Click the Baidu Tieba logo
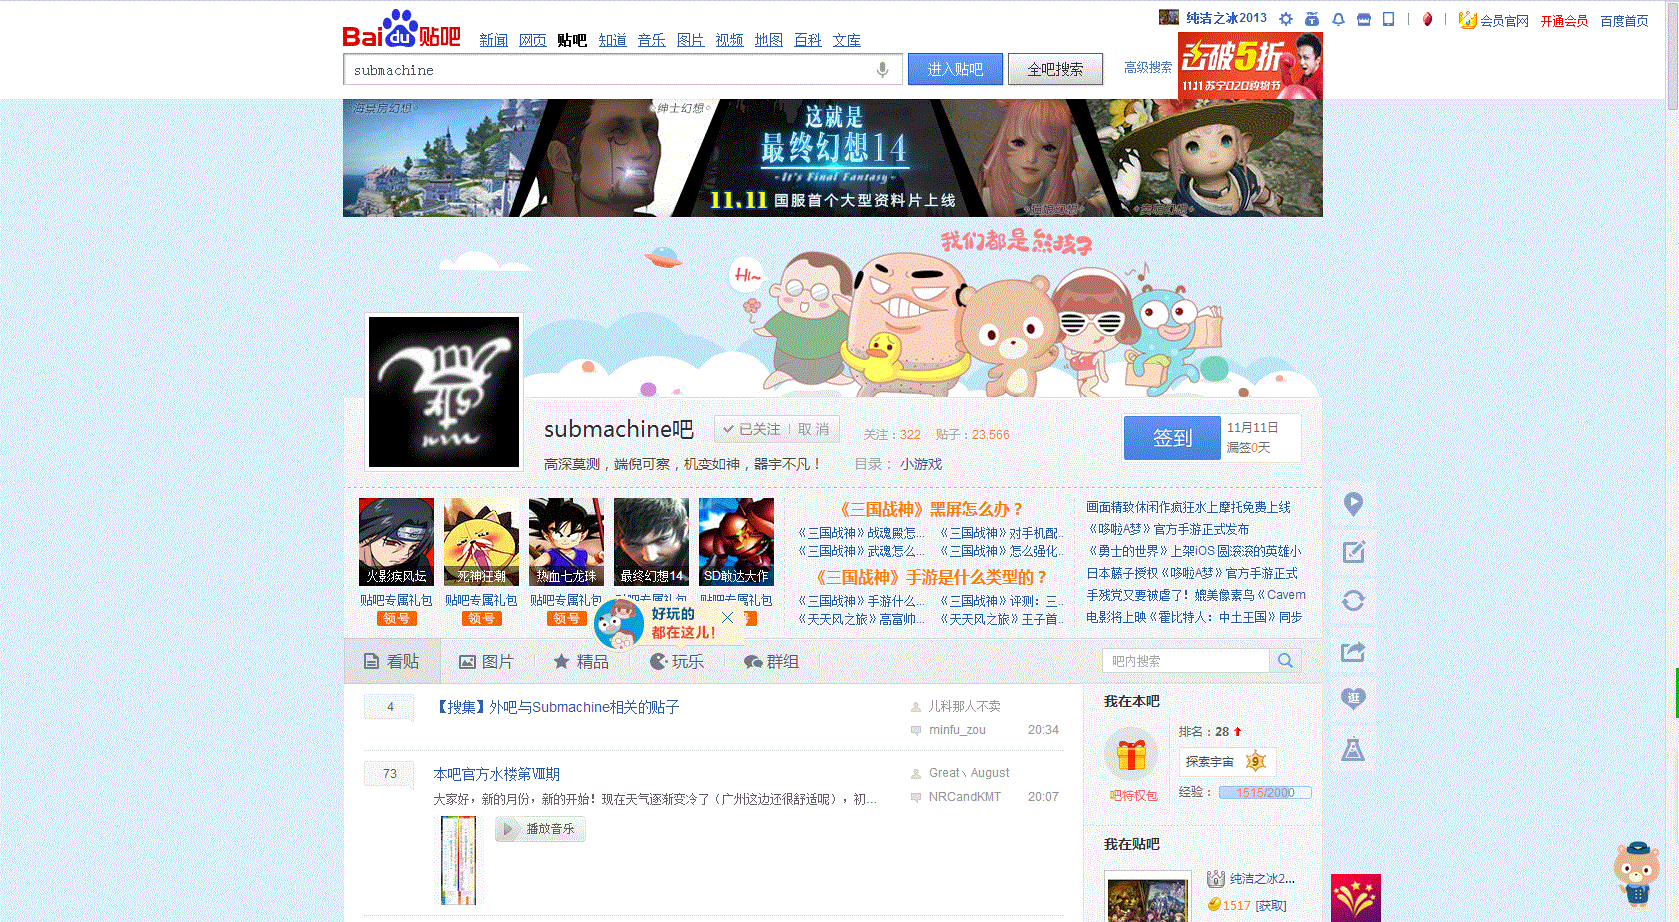Image resolution: width=1679 pixels, height=922 pixels. pos(401,29)
